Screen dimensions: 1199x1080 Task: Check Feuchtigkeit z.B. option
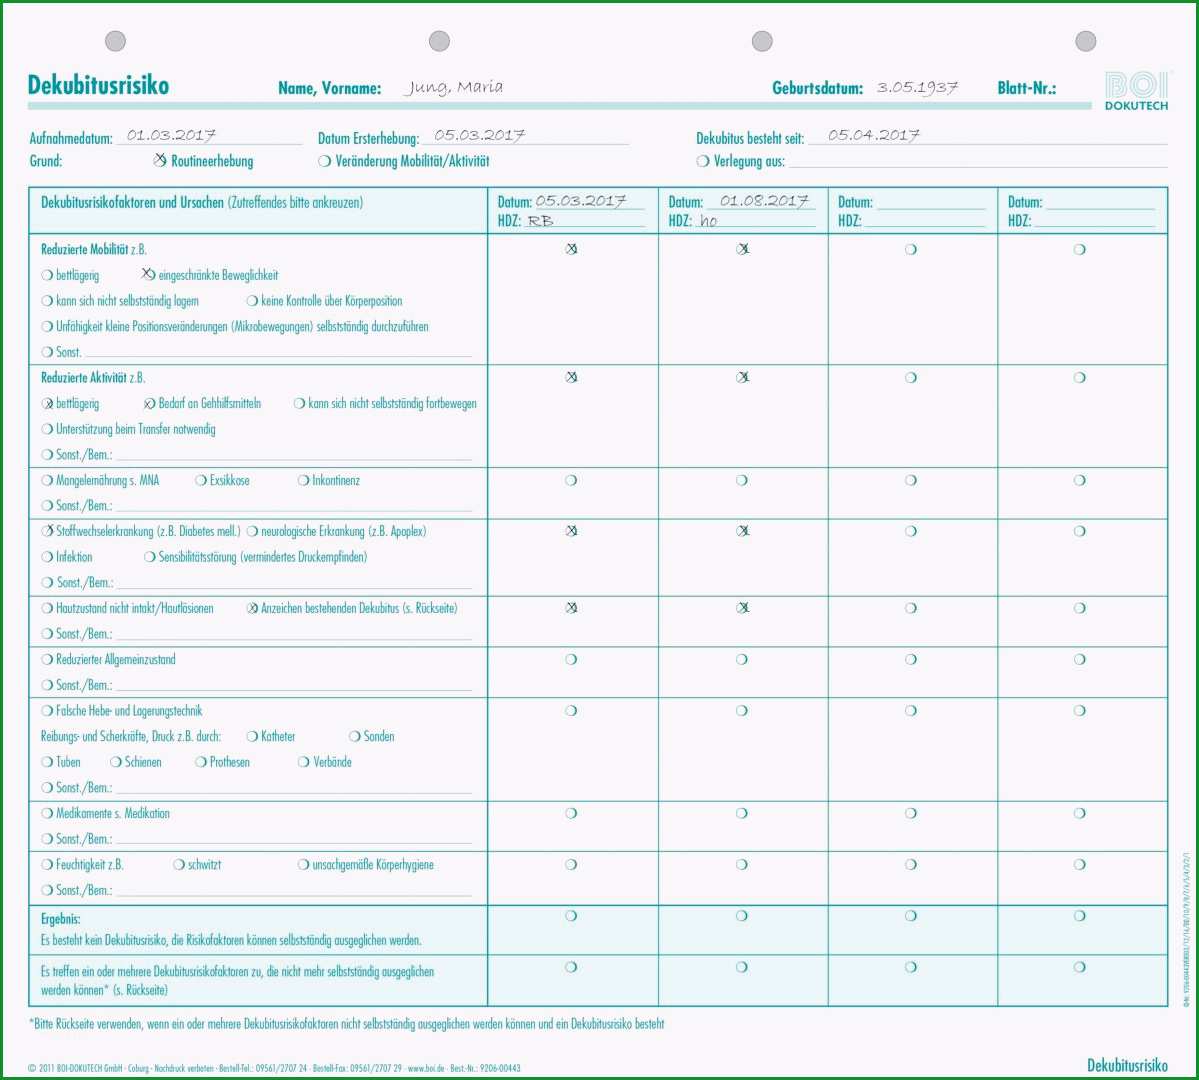point(47,864)
